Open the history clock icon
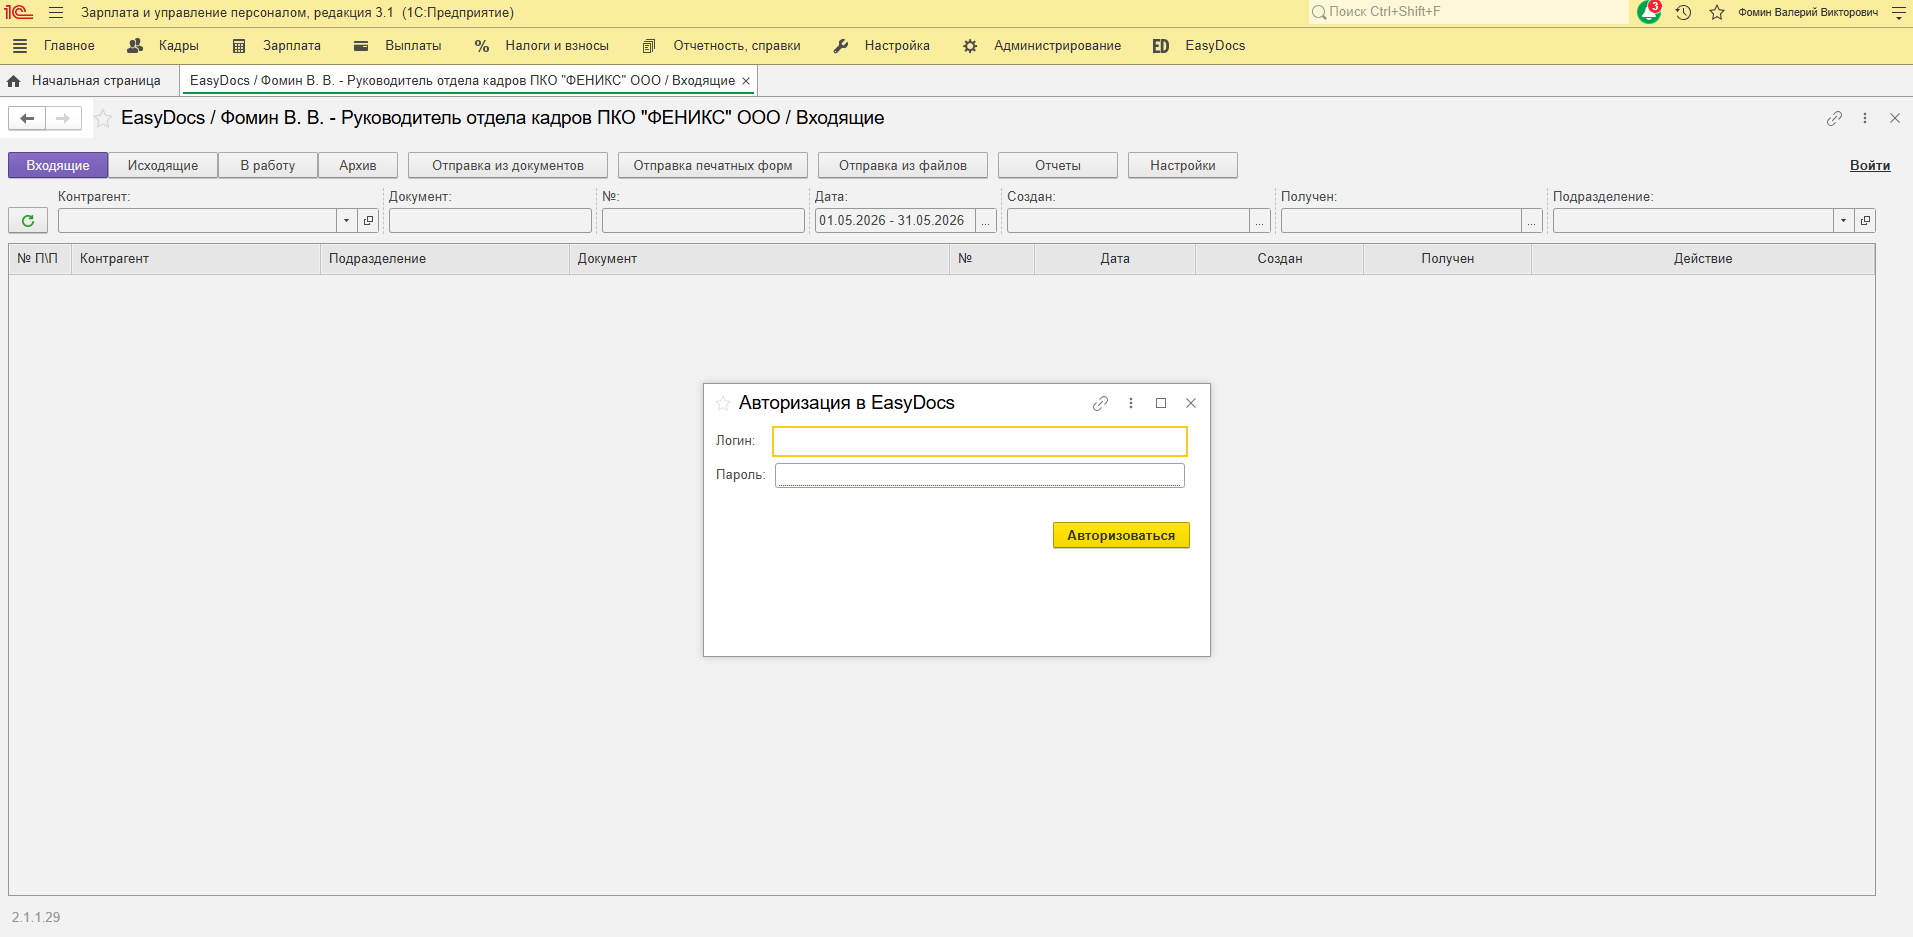Screen dimensions: 1913x937 (1684, 13)
